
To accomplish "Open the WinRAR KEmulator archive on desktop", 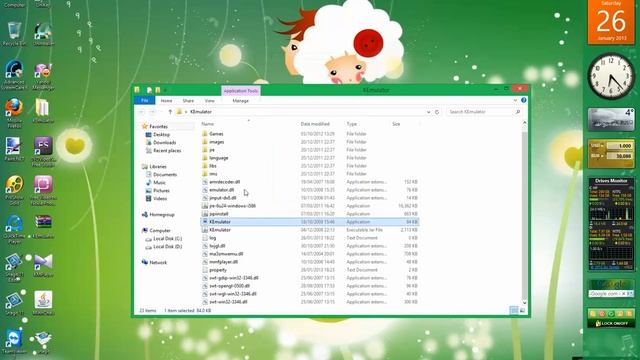I will click(43, 227).
